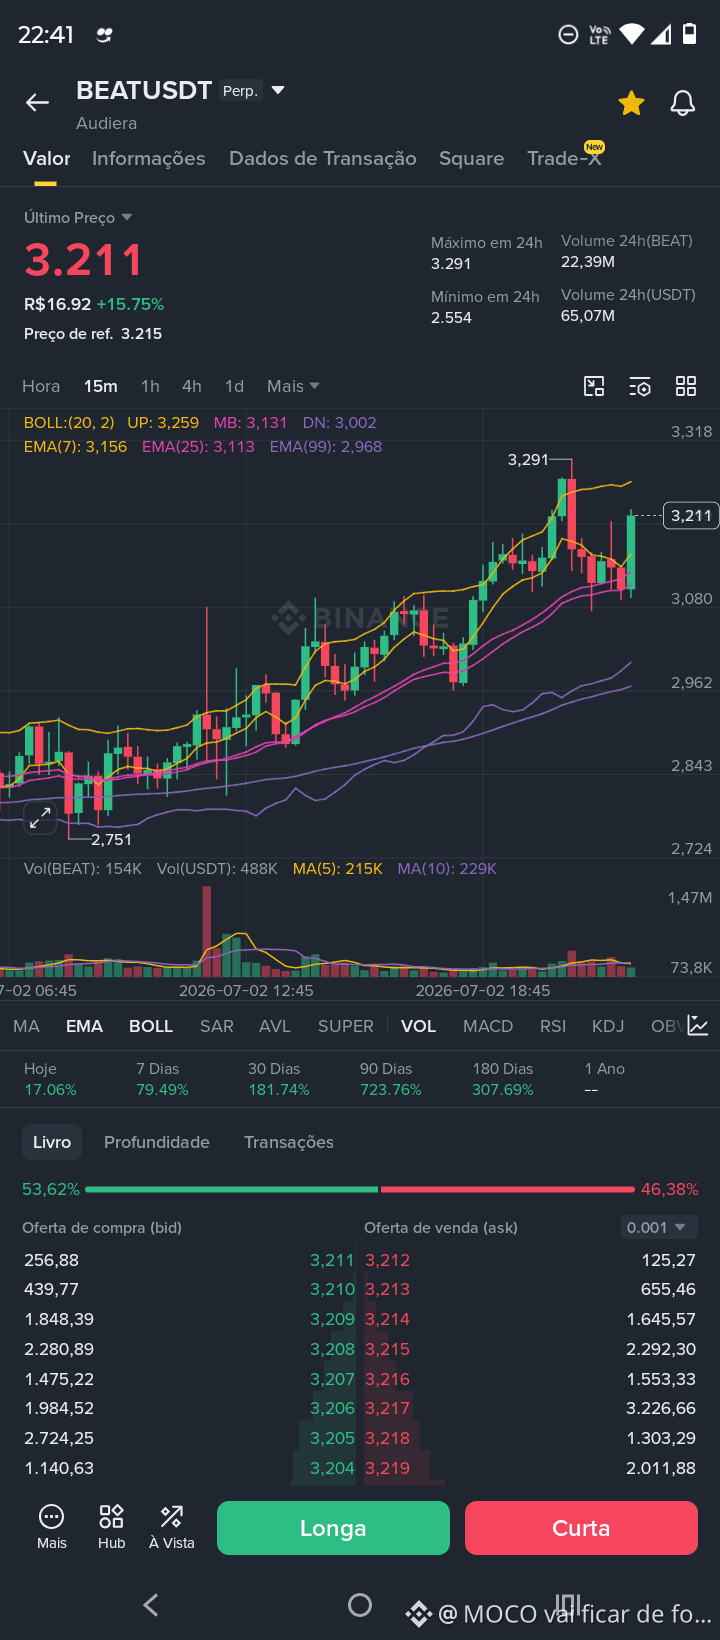Select the 1d timeframe

[234, 386]
